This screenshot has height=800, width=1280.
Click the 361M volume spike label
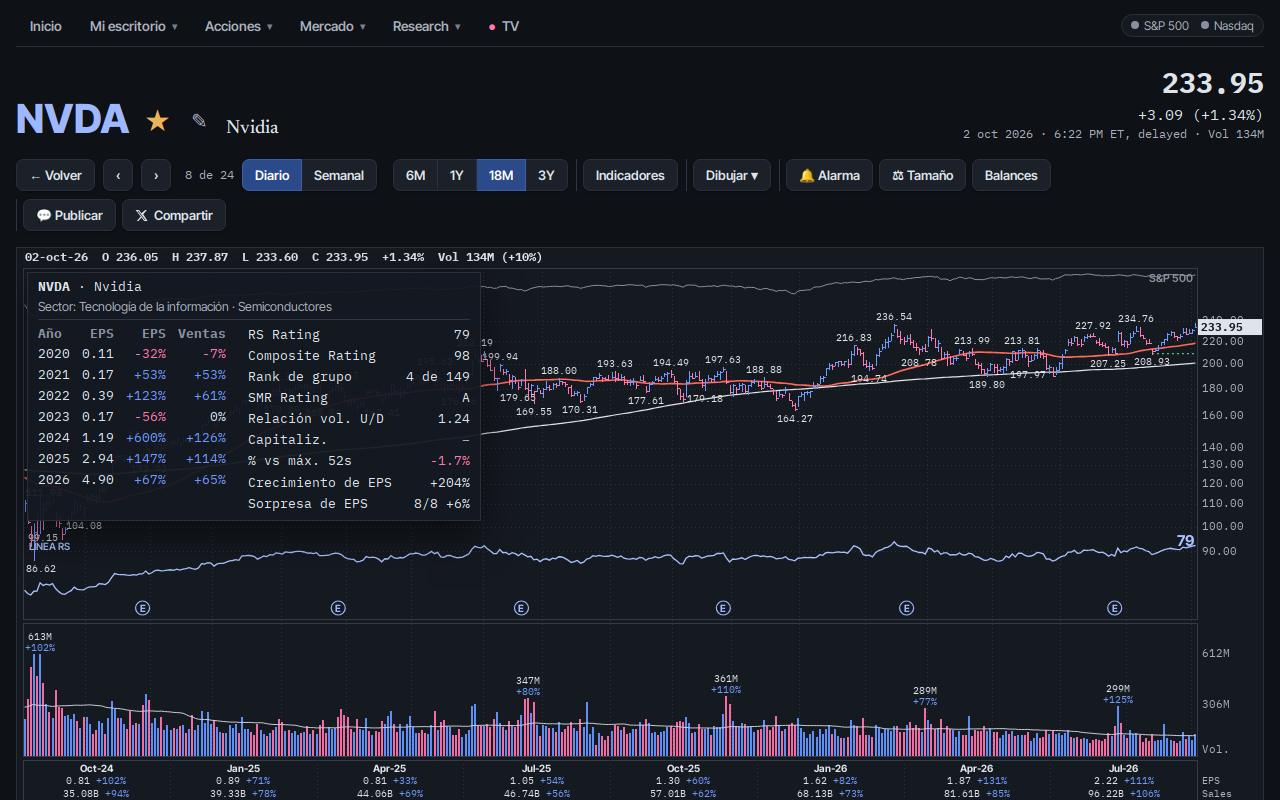[726, 679]
